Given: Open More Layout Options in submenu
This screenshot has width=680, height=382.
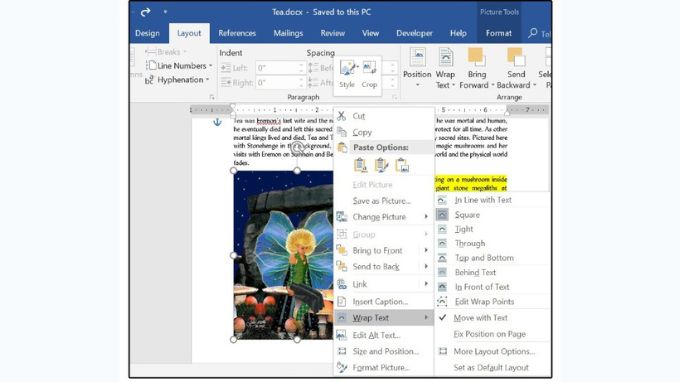Looking at the screenshot, I should click(x=492, y=351).
